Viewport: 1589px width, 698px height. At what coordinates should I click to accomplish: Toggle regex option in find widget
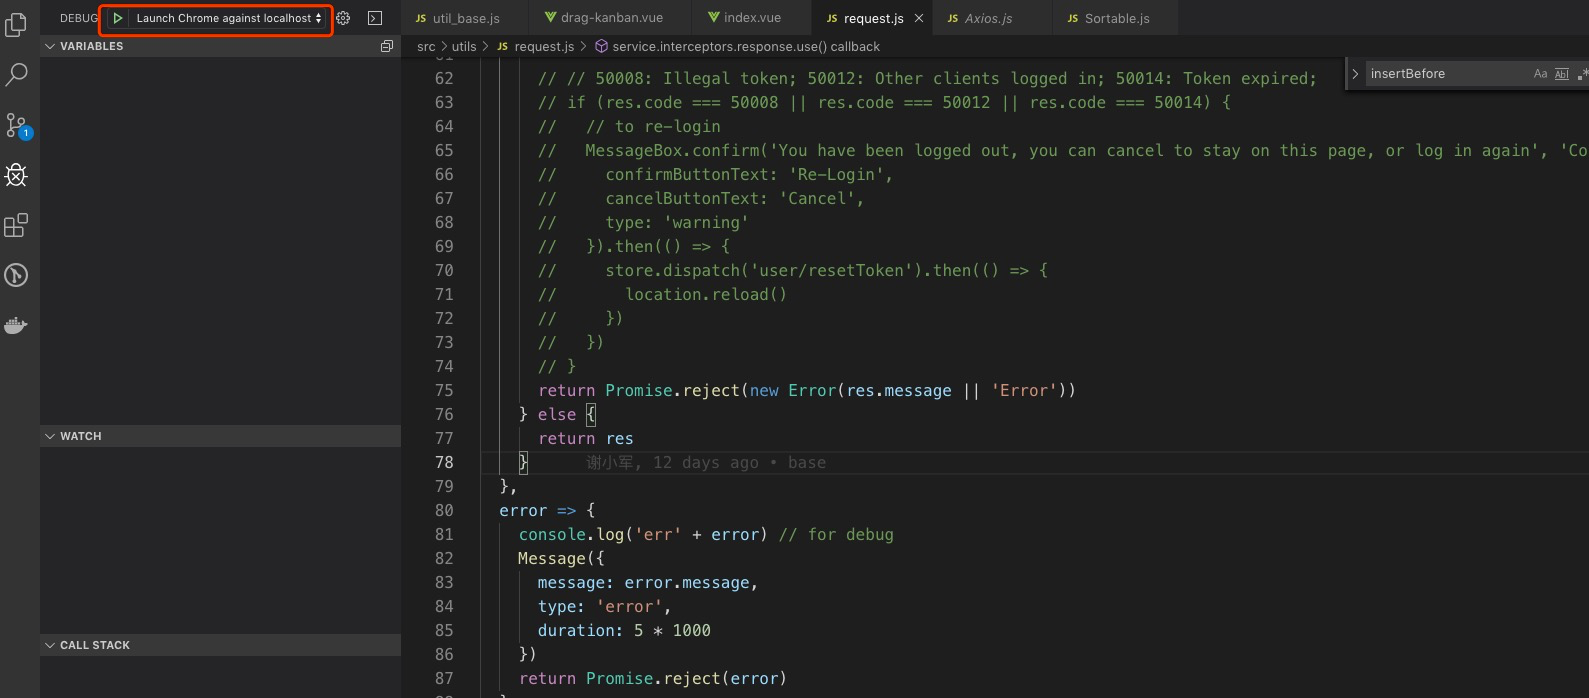[1583, 74]
